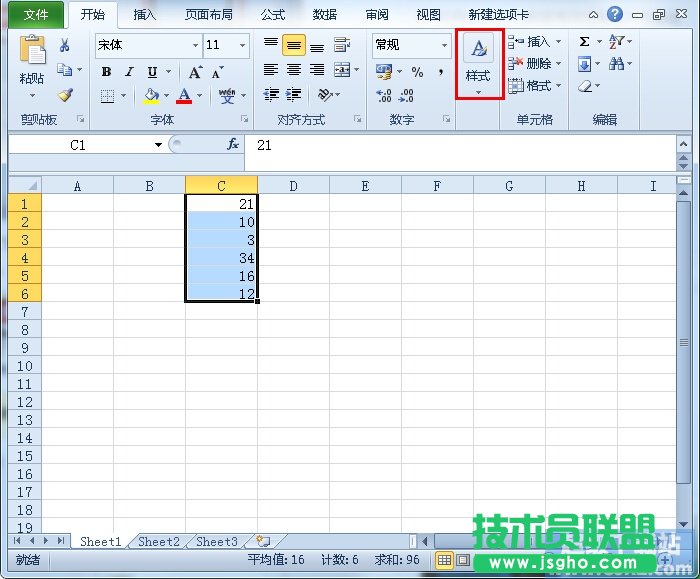The image size is (700, 579).
Task: Click the cell borders icon
Action: [x=107, y=96]
